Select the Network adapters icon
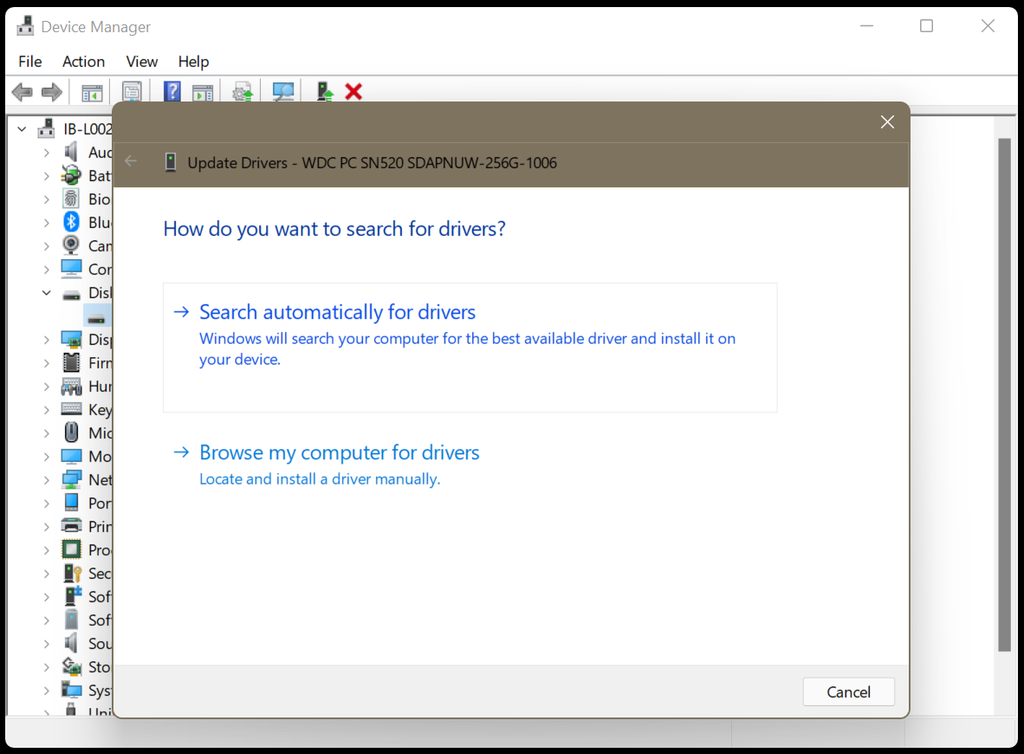Image resolution: width=1024 pixels, height=754 pixels. pos(71,480)
